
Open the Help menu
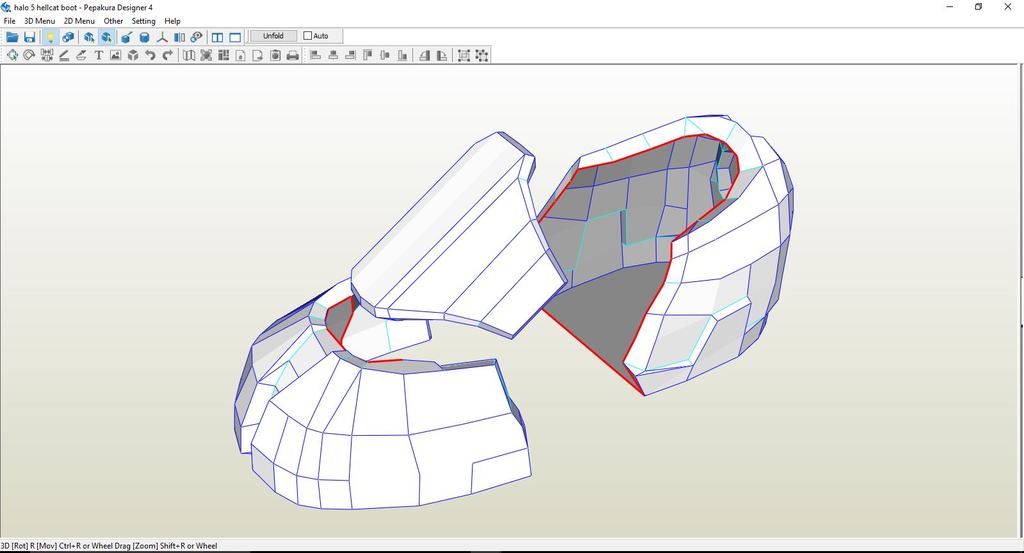point(172,21)
